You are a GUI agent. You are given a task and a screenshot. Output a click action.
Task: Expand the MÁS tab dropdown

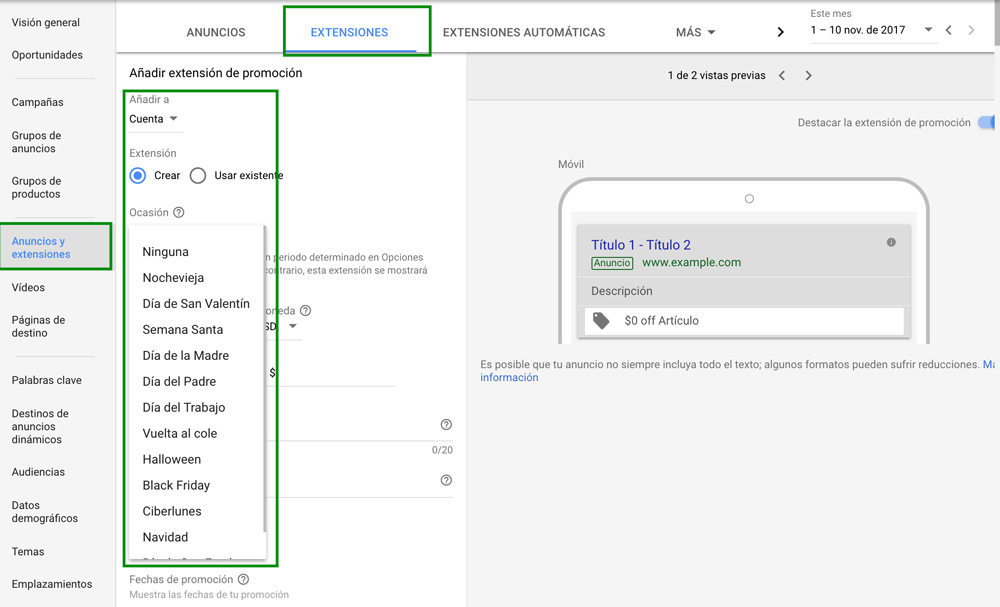click(696, 32)
